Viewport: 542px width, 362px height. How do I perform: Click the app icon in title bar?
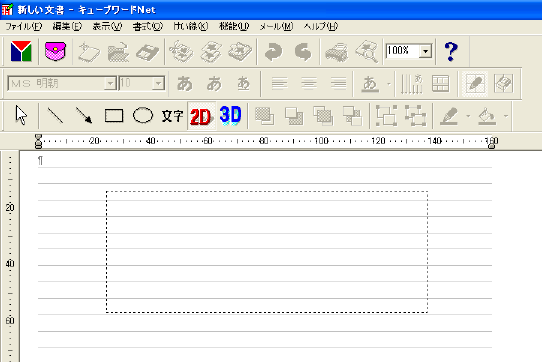point(7,9)
